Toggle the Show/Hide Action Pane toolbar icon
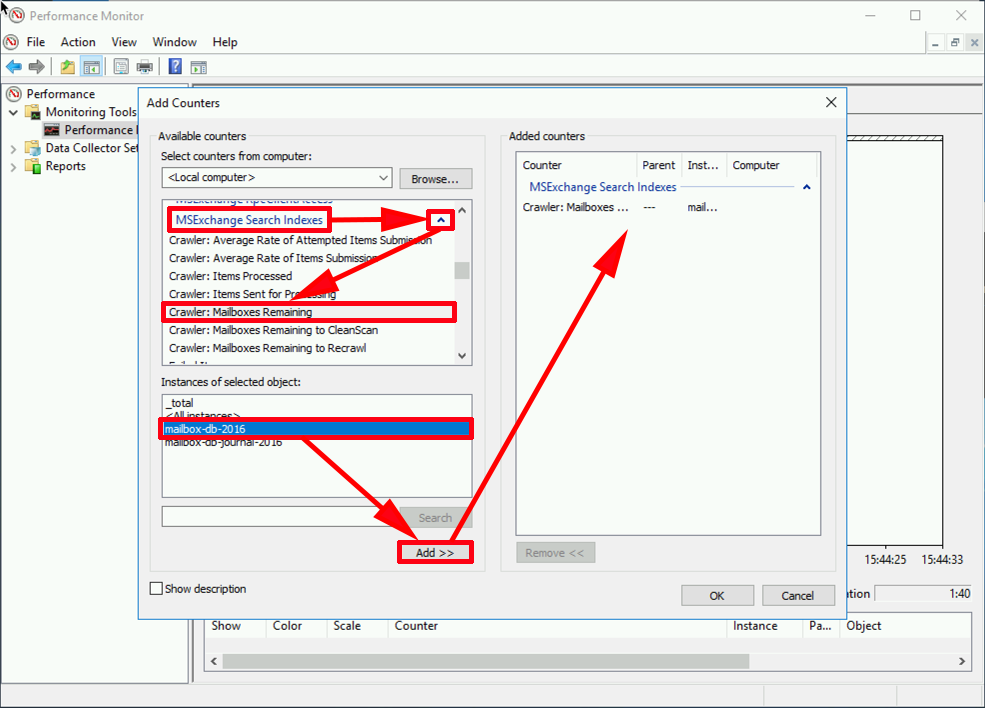Viewport: 985px width, 708px height. point(199,67)
